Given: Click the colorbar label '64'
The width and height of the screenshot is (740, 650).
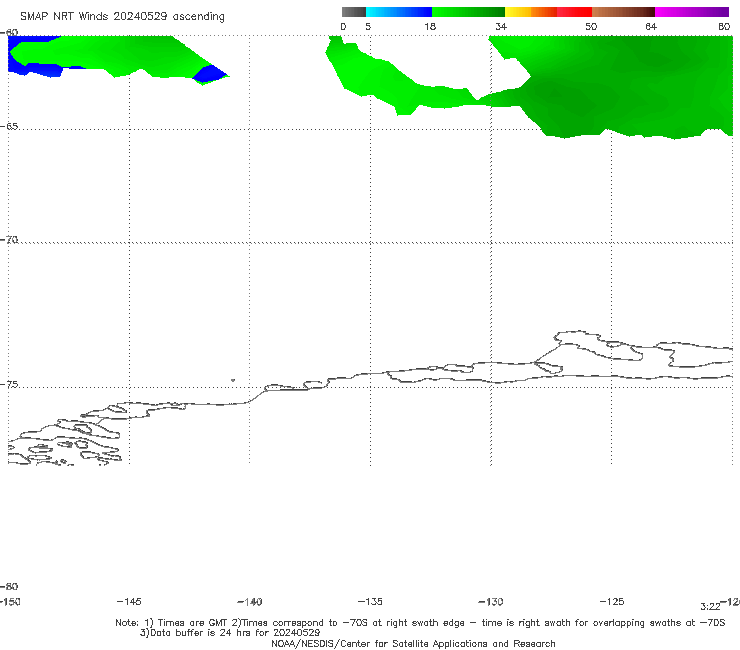Looking at the screenshot, I should (x=651, y=26).
